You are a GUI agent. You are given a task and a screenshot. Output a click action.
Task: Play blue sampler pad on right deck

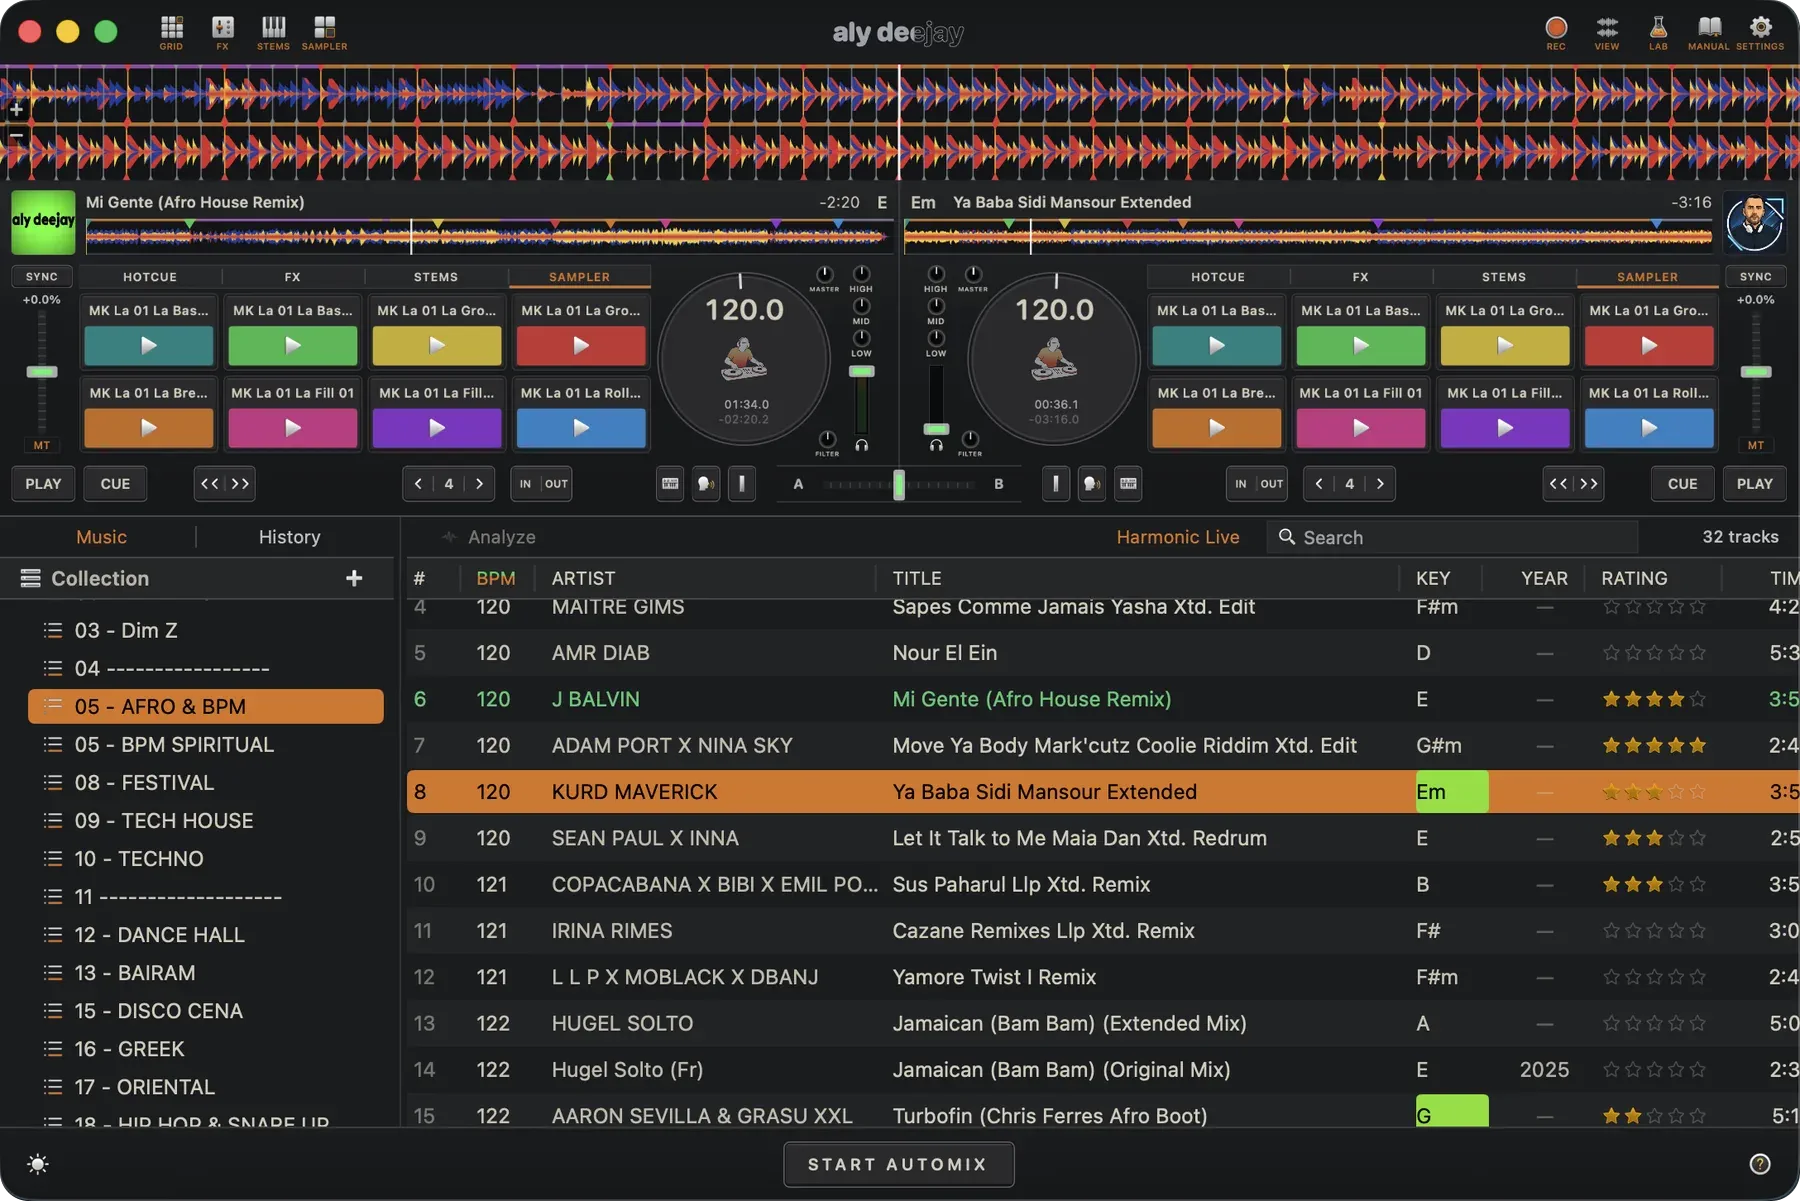tap(1649, 428)
